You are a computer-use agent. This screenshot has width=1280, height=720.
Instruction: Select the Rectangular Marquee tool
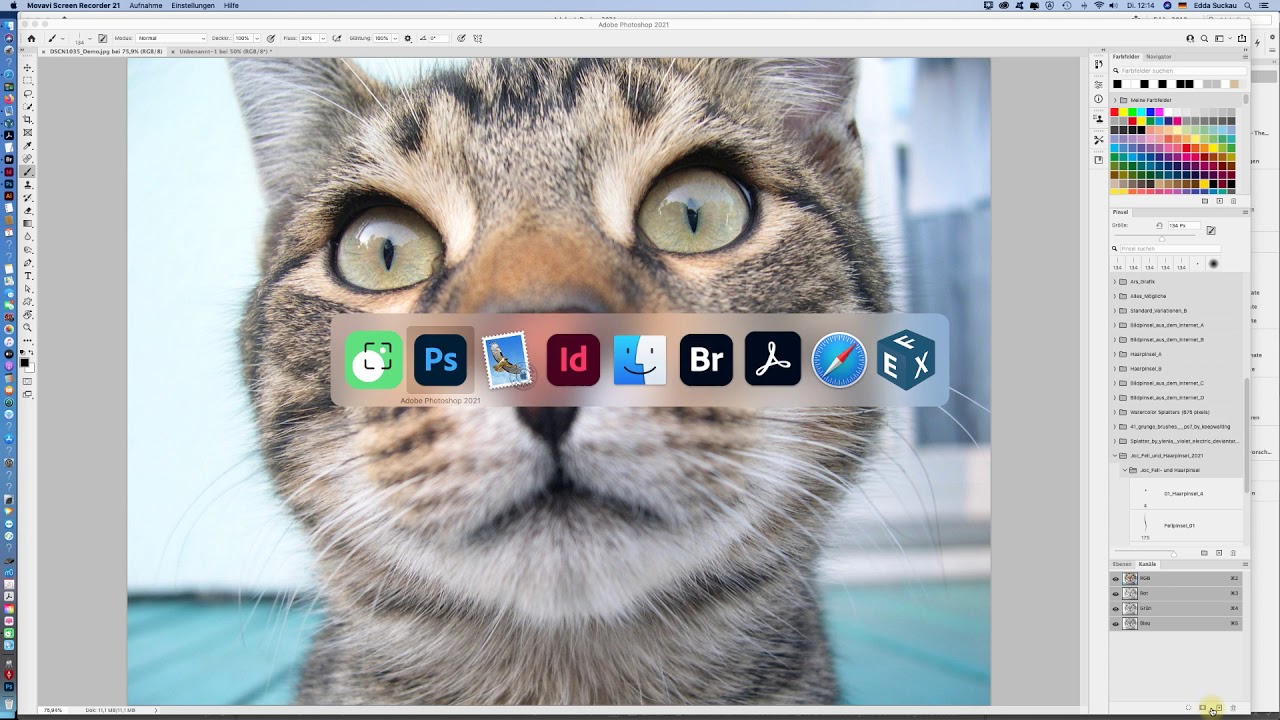[28, 80]
